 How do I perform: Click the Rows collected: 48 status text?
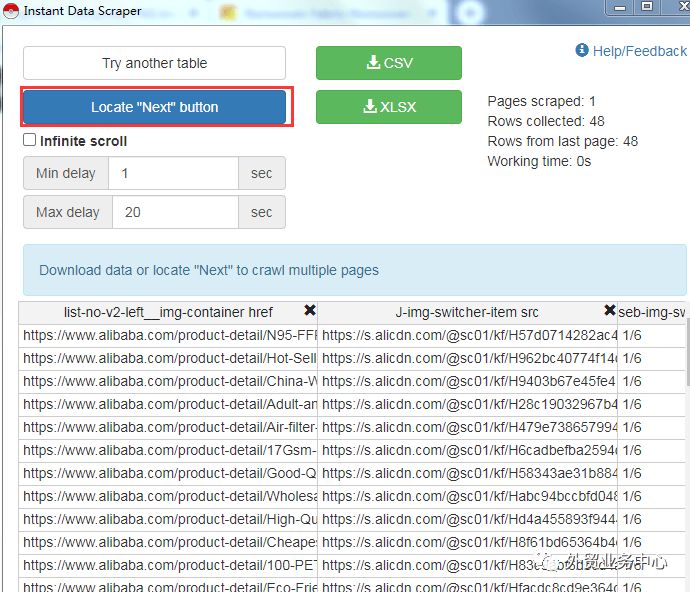(546, 121)
